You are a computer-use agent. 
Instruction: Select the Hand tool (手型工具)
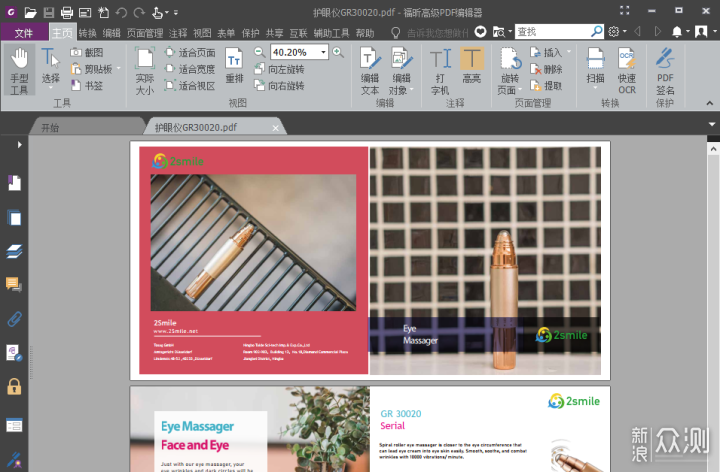coord(19,69)
